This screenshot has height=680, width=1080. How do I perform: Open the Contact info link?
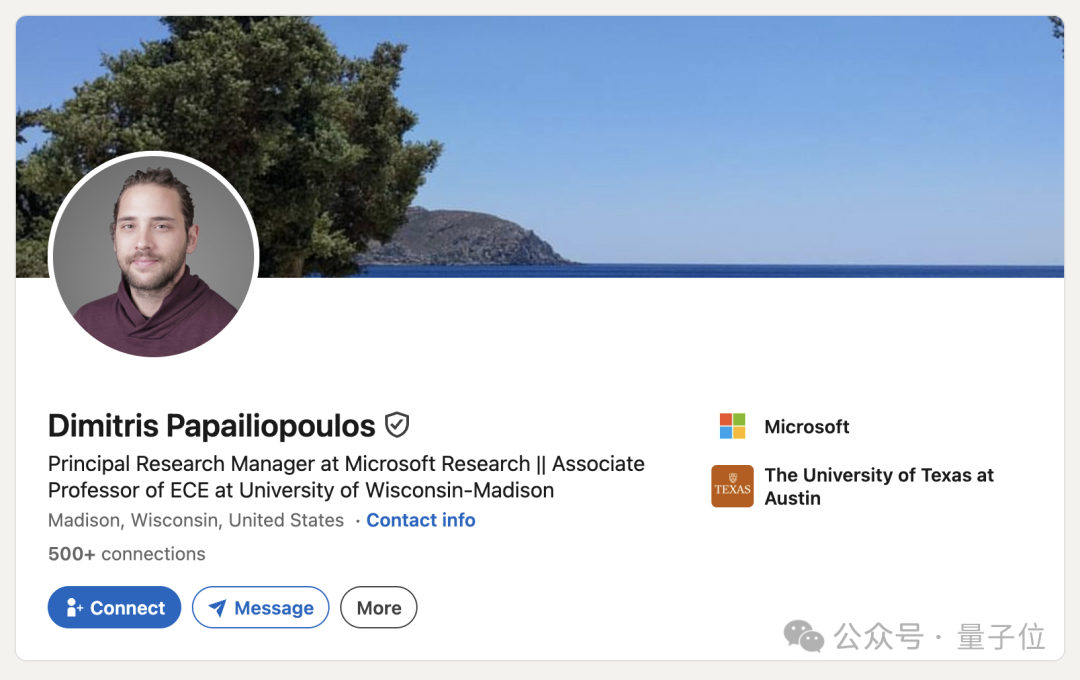pyautogui.click(x=421, y=520)
